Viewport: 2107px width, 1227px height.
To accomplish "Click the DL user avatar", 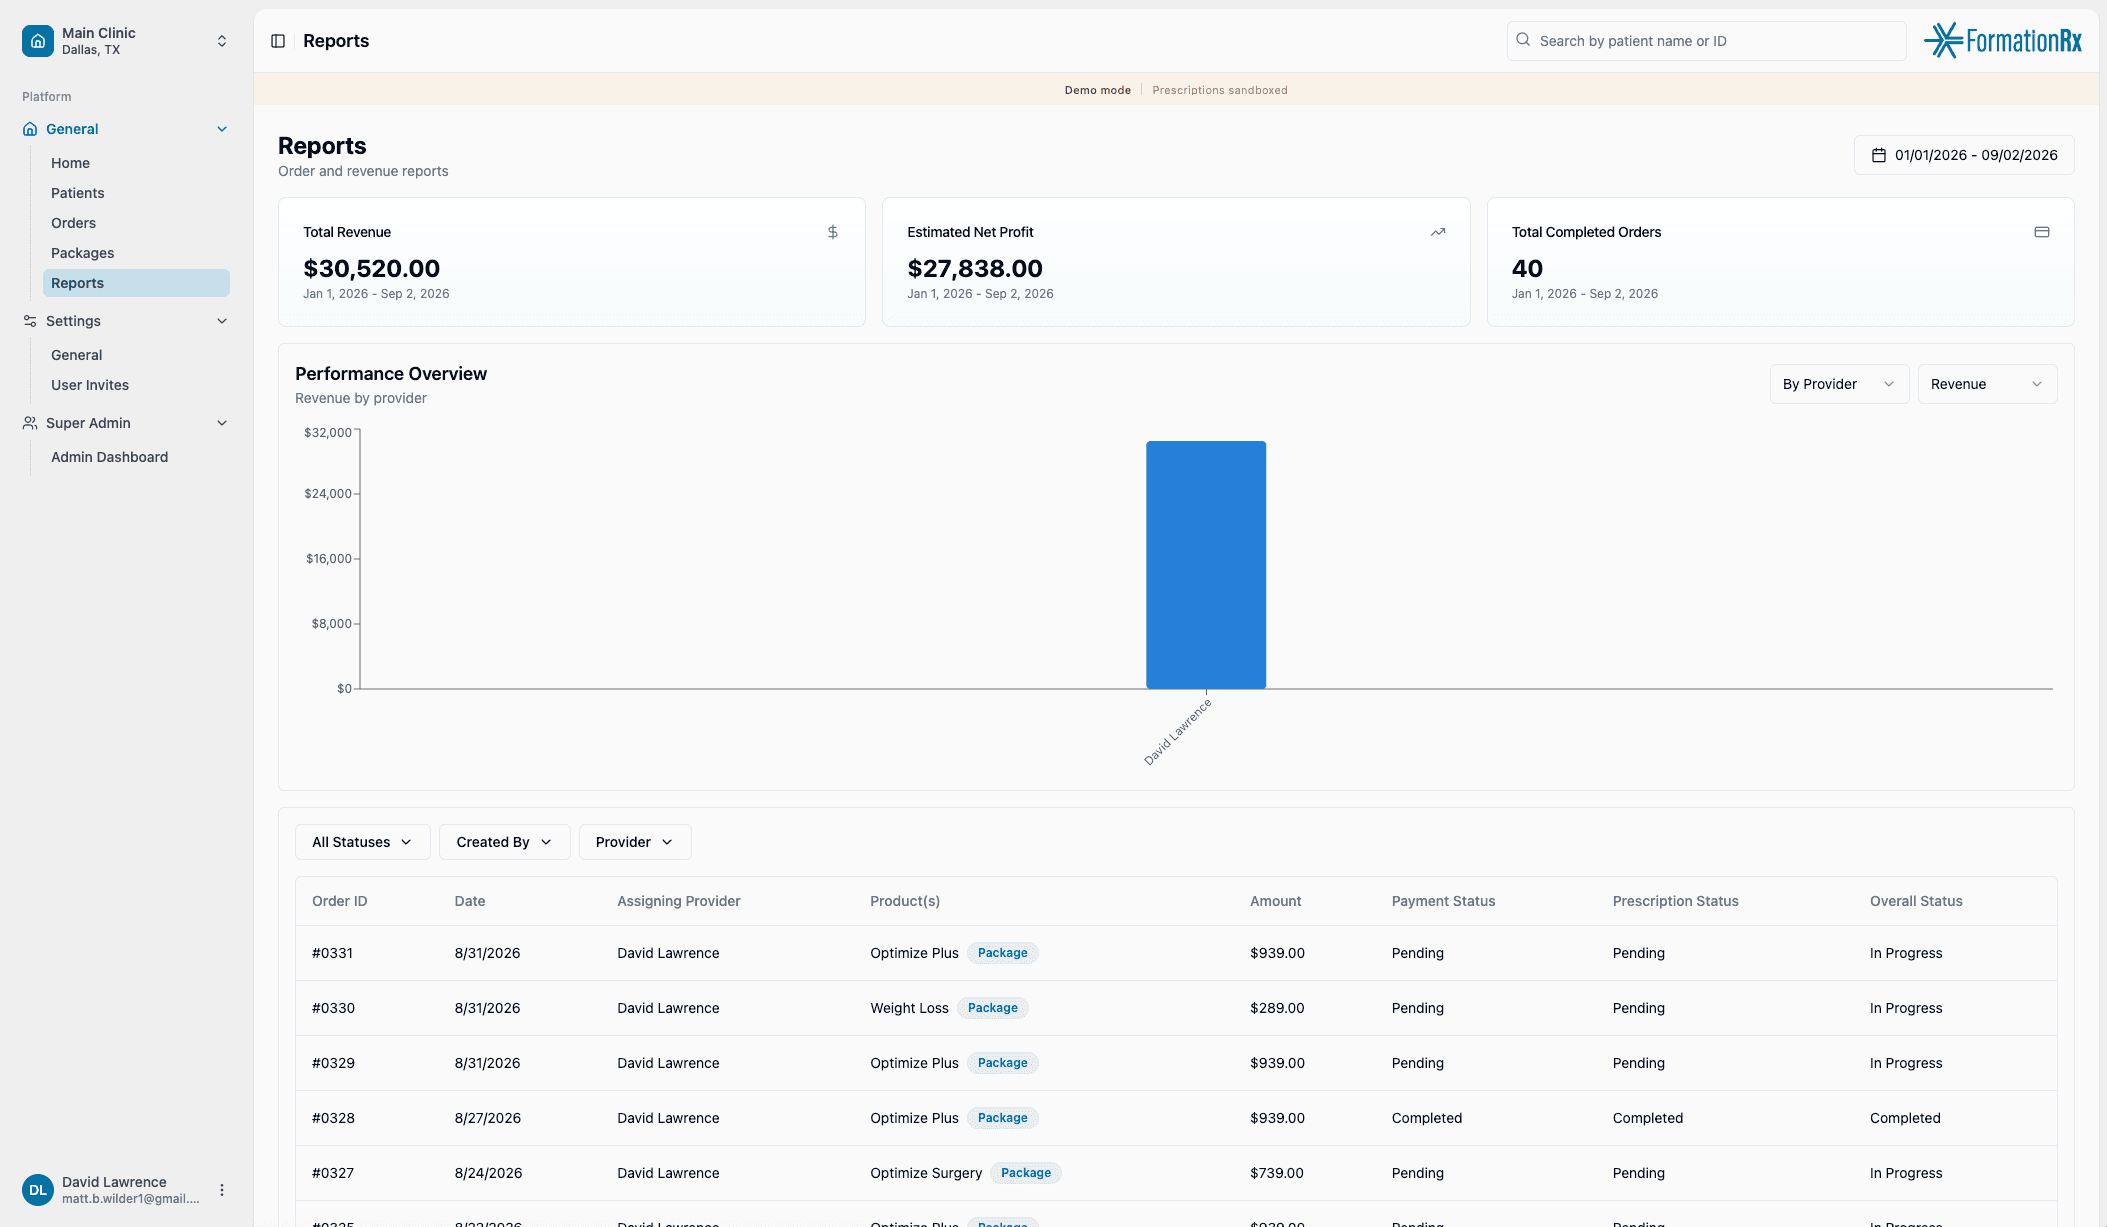I will [x=38, y=1190].
